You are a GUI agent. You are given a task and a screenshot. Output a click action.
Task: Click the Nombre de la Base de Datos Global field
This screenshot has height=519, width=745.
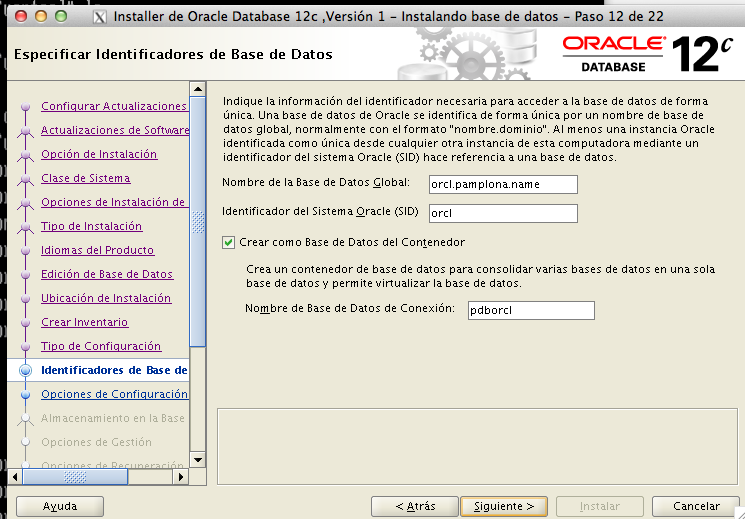(503, 184)
